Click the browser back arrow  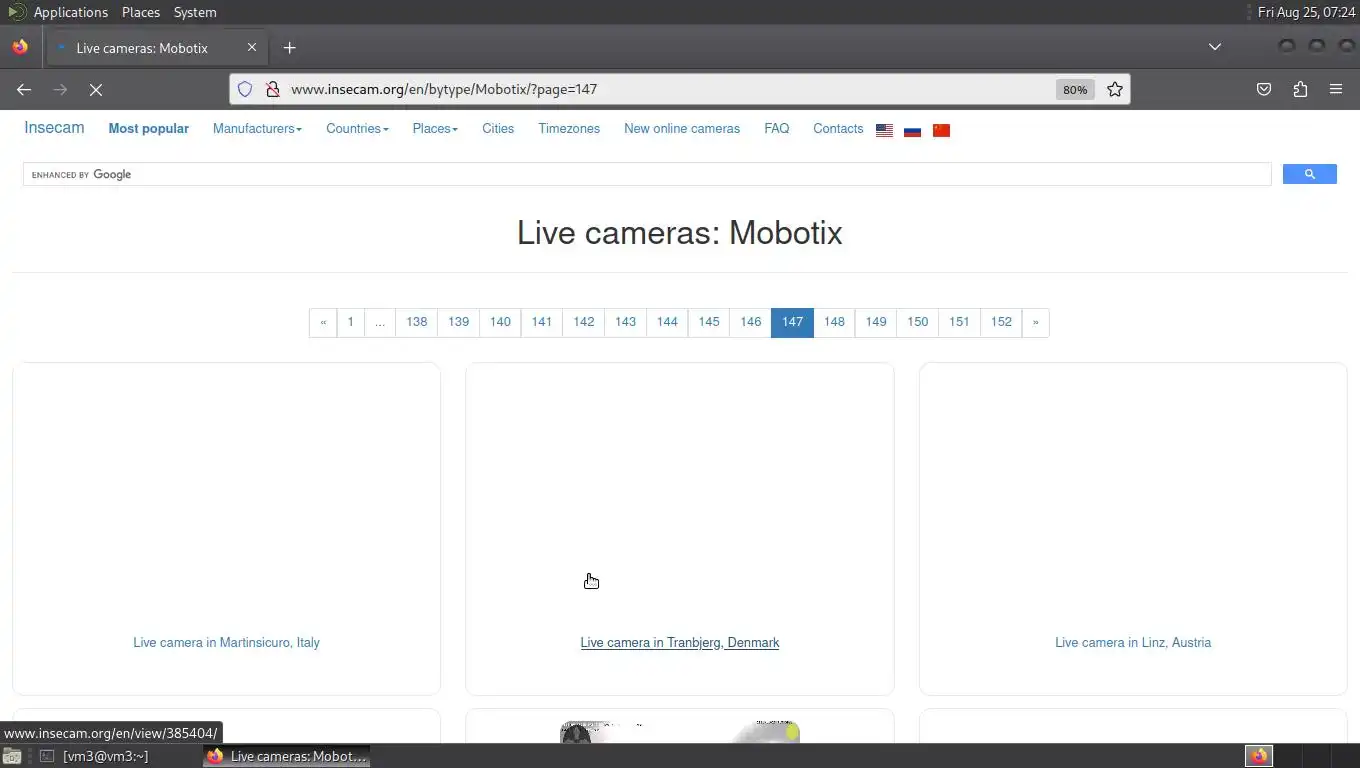tap(24, 89)
